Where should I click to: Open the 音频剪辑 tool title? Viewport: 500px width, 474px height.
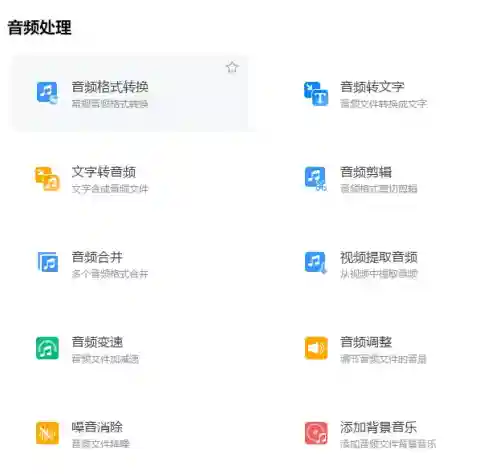tap(366, 172)
